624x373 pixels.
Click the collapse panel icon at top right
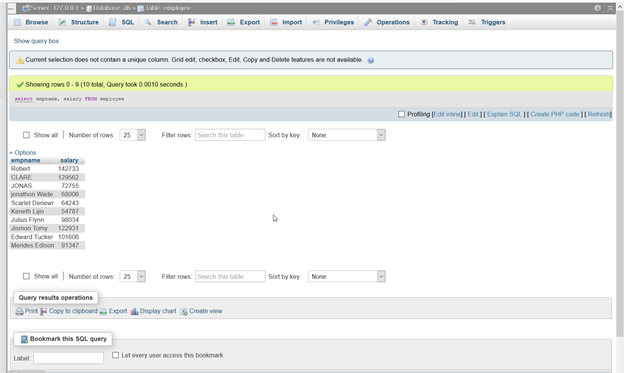point(610,8)
